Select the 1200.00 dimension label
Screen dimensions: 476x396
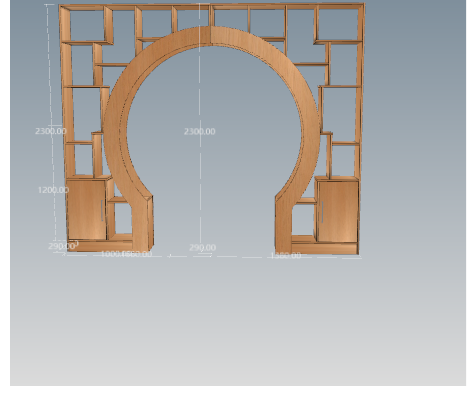(x=53, y=190)
